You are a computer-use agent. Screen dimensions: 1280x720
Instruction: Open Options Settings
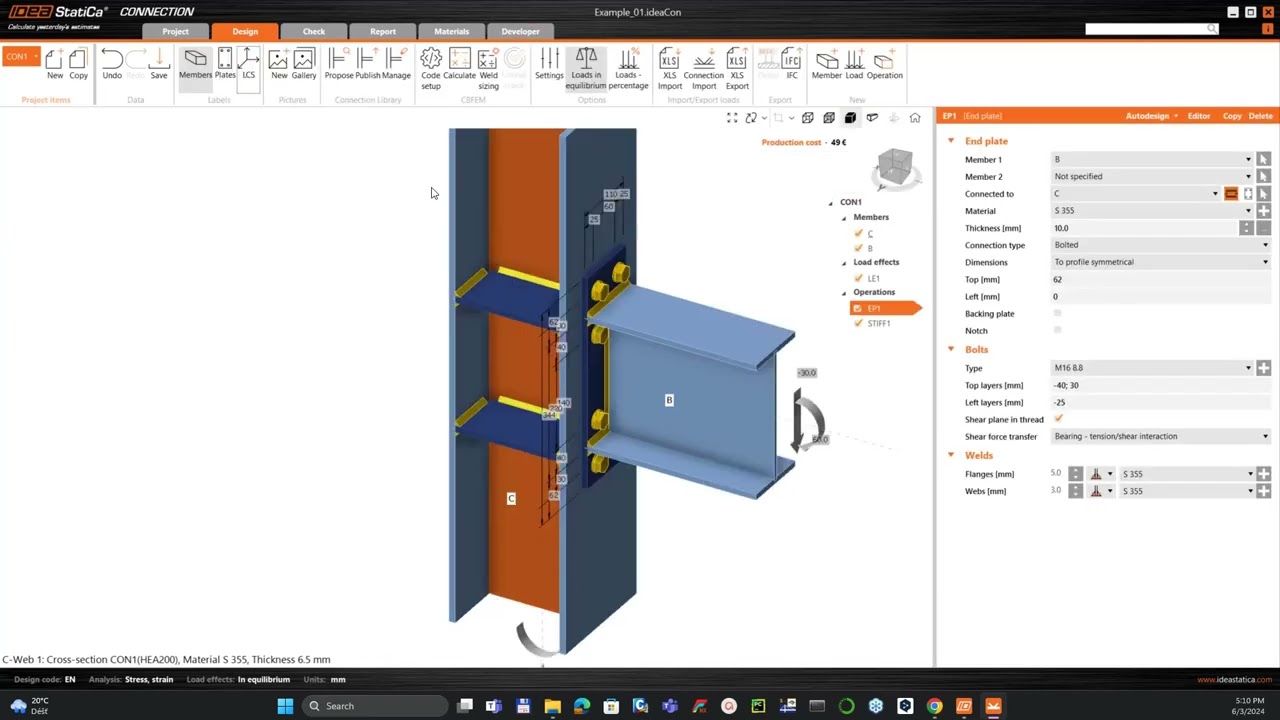coord(549,63)
